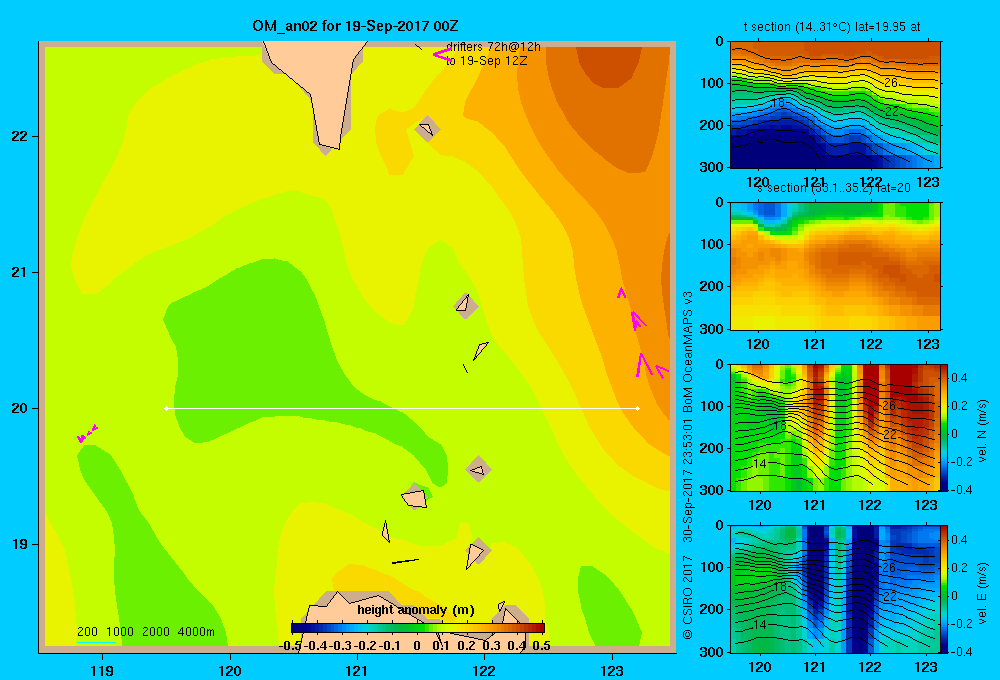This screenshot has width=1000, height=680.
Task: Click the vel. E velocity color bar
Action: (945, 589)
